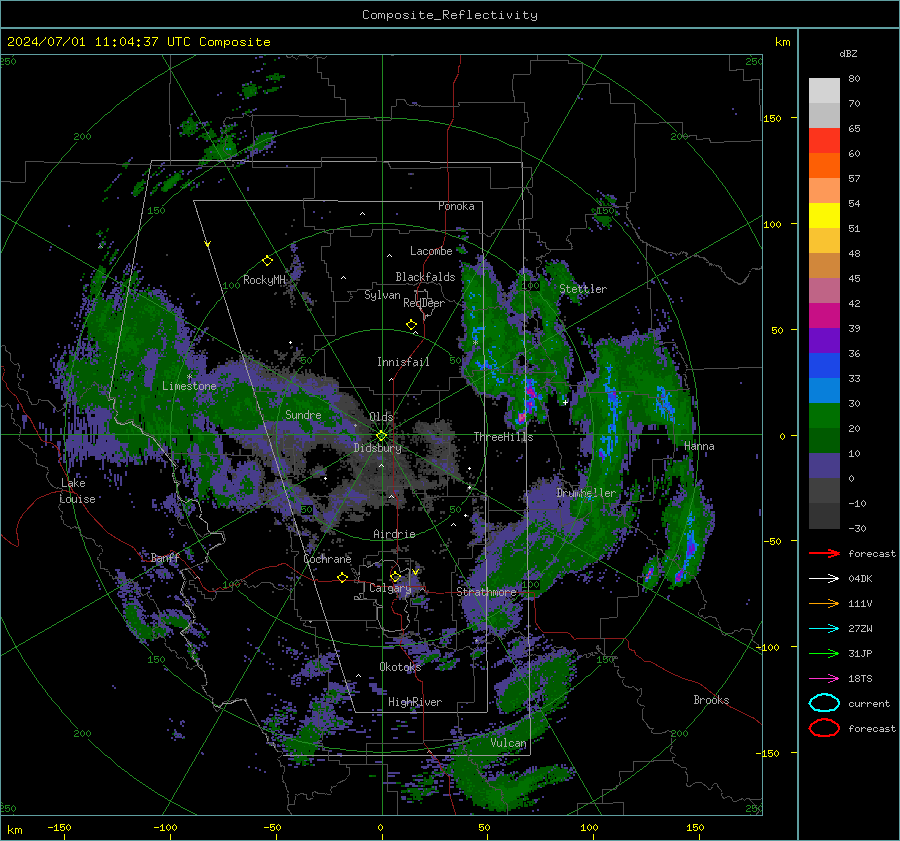Click the Ponoka city label

[x=456, y=206]
